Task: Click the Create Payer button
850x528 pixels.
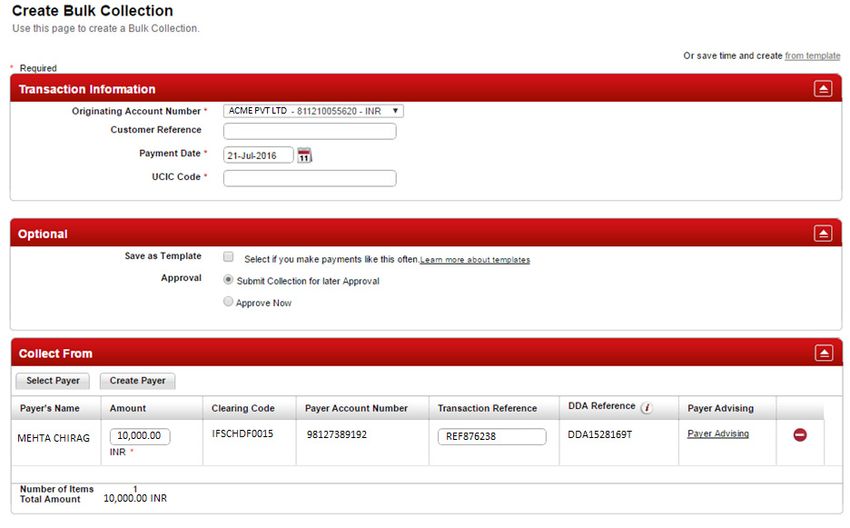Action: click(x=137, y=381)
